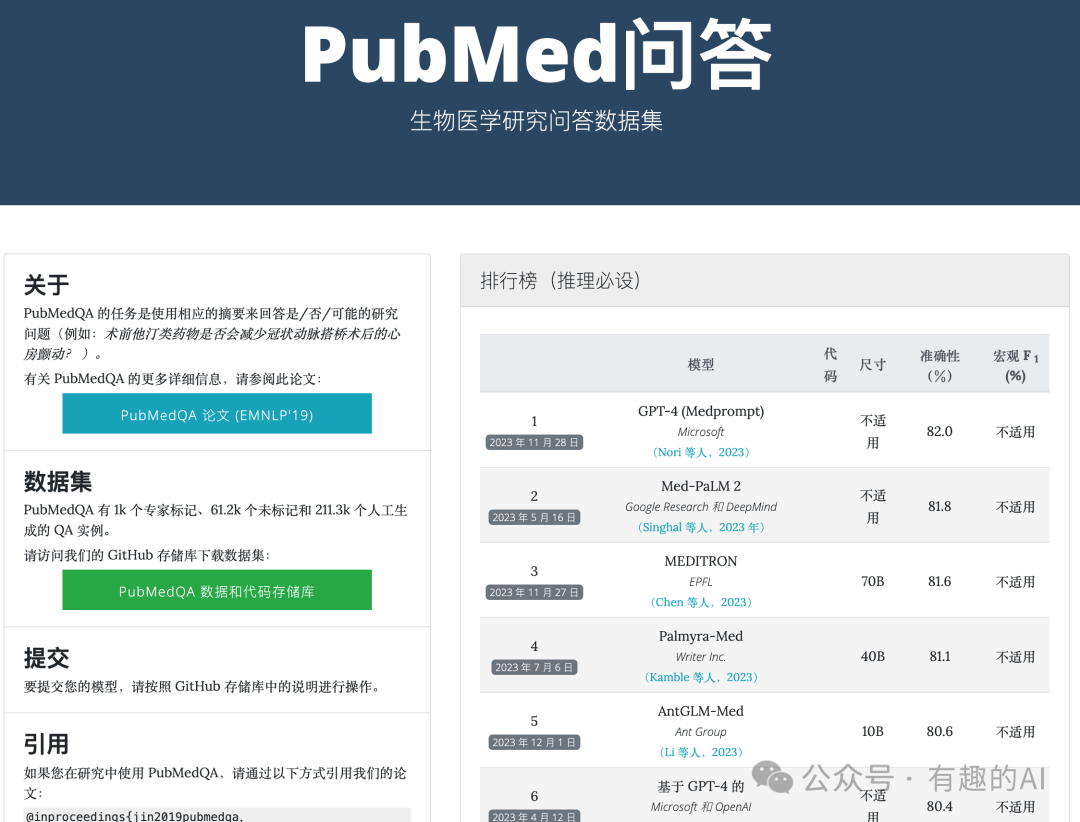The height and width of the screenshot is (822, 1080).
Task: Click the accuracy value 82.0
Action: click(x=939, y=431)
